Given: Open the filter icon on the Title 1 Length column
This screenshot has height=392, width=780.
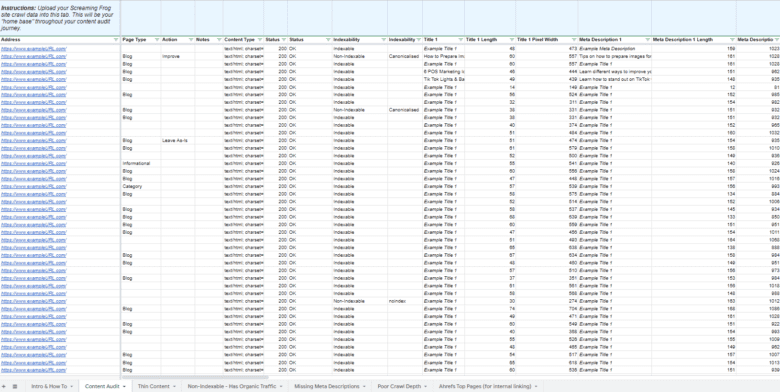Looking at the screenshot, I should tap(511, 39).
